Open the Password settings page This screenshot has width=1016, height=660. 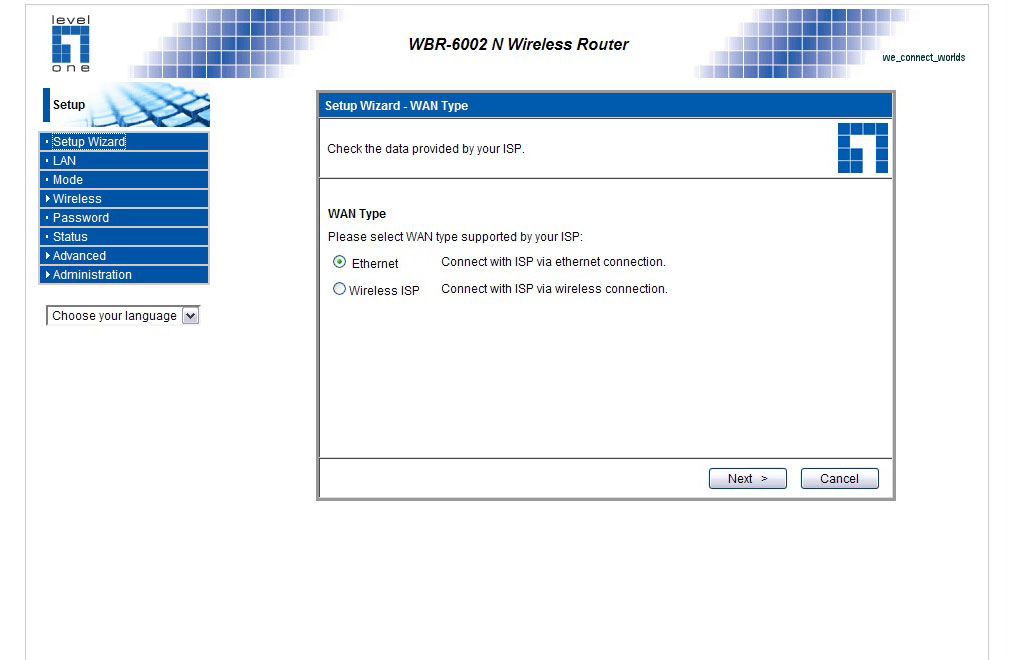(x=124, y=218)
